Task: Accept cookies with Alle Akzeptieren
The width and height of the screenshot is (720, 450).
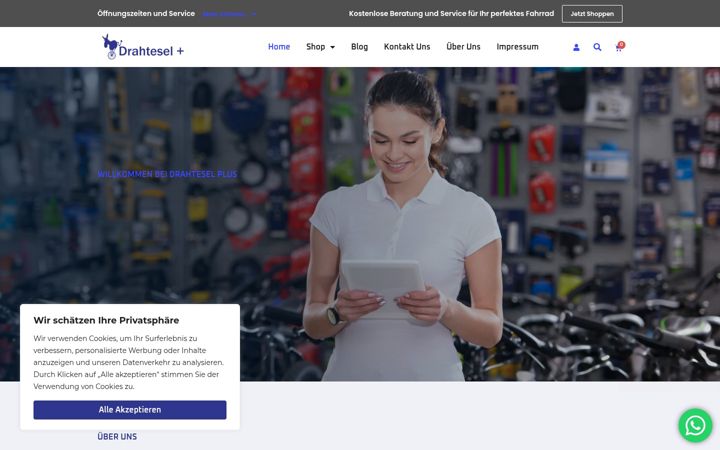Action: [129, 410]
